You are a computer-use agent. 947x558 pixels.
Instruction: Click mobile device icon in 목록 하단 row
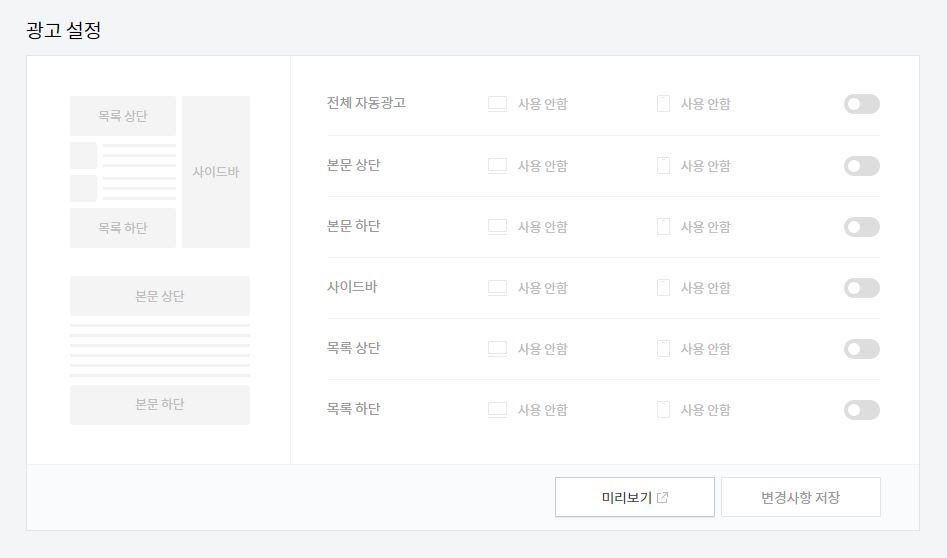click(x=663, y=409)
